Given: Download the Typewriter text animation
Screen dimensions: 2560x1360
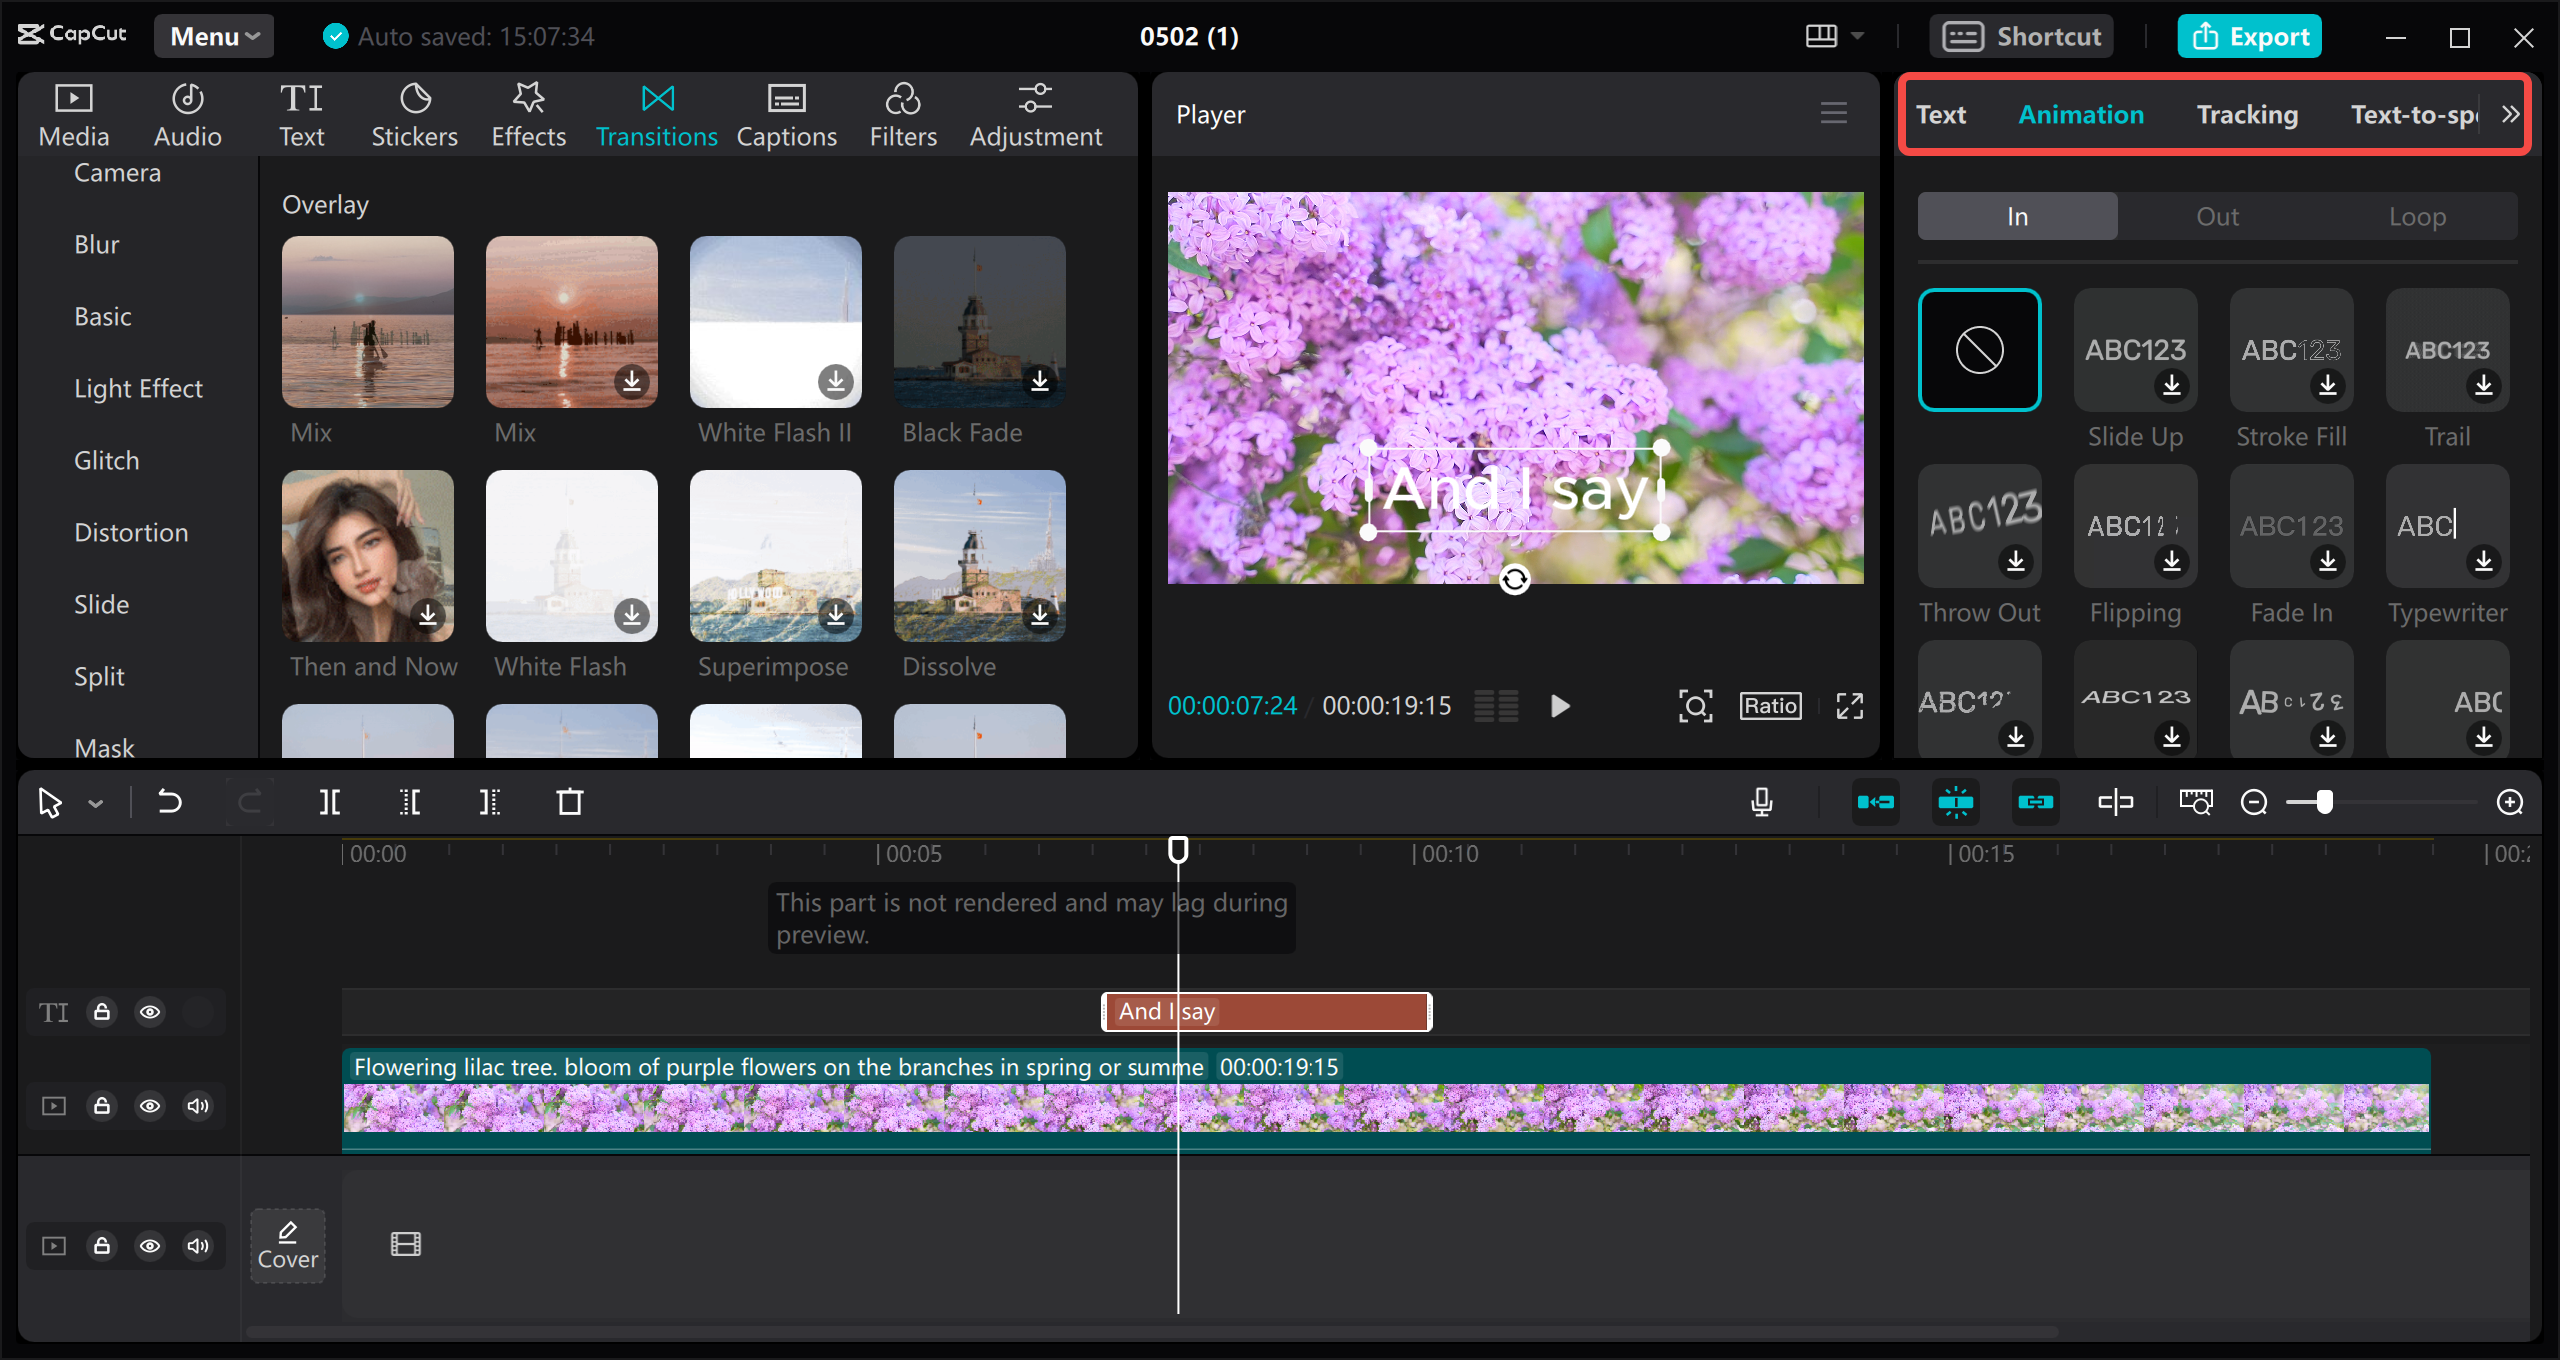Looking at the screenshot, I should click(2483, 561).
